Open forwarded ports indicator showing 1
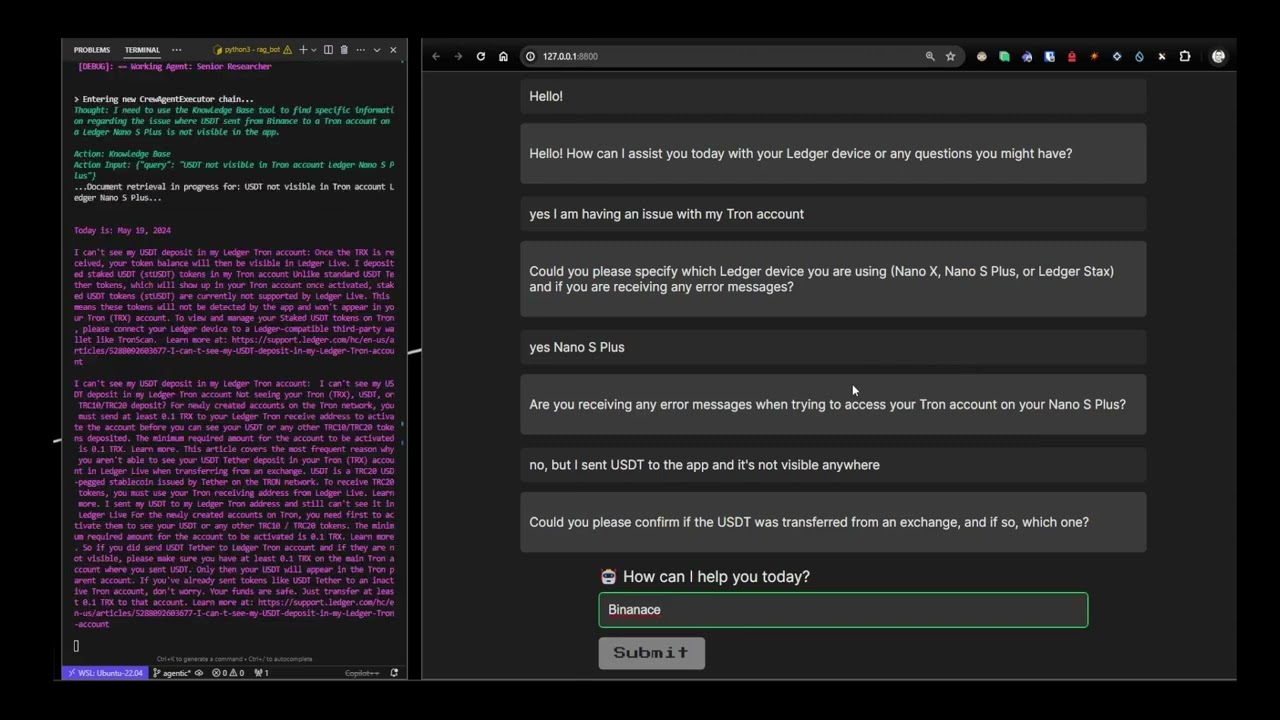The width and height of the screenshot is (1280, 720). click(x=260, y=673)
